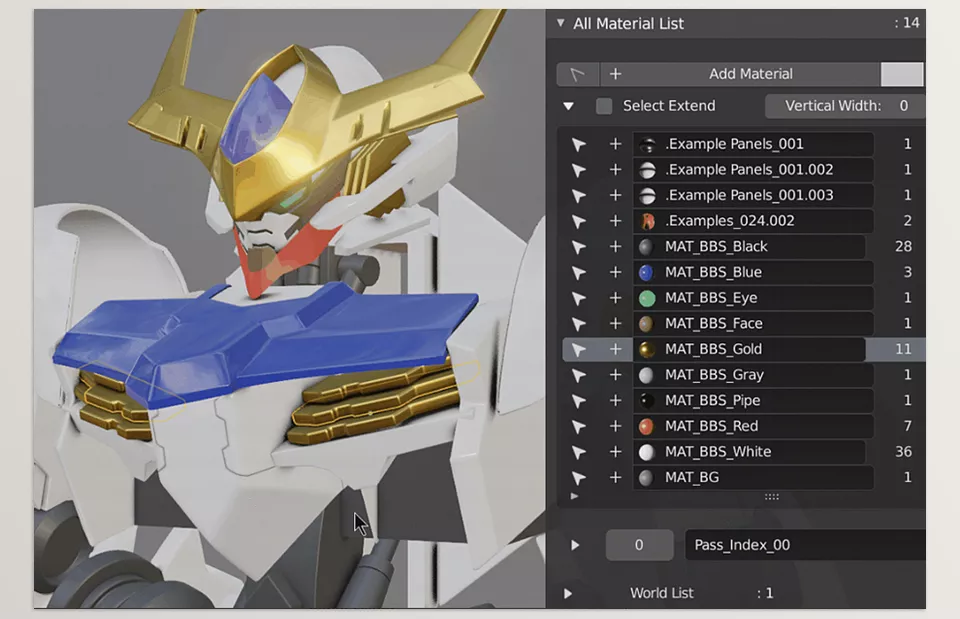Click select arrow for MAT_BBS_Eye
This screenshot has width=960, height=619.
578,298
